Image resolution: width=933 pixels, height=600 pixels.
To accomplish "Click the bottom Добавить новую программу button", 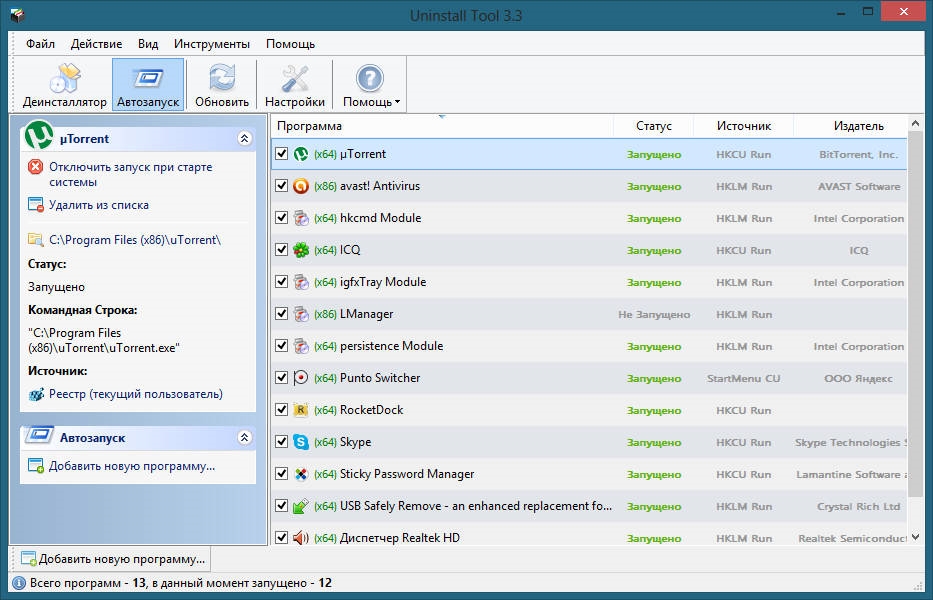I will 113,559.
